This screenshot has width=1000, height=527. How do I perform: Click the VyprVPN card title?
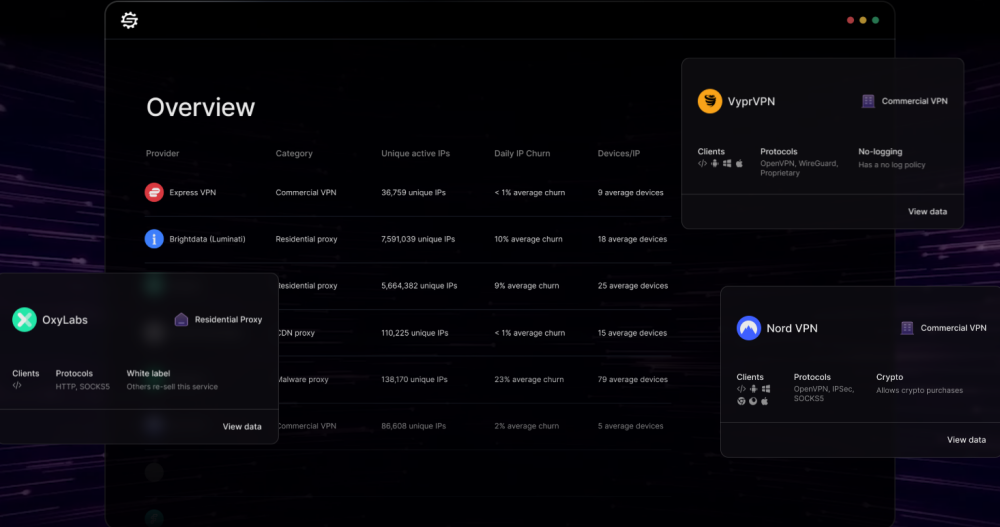pos(751,101)
